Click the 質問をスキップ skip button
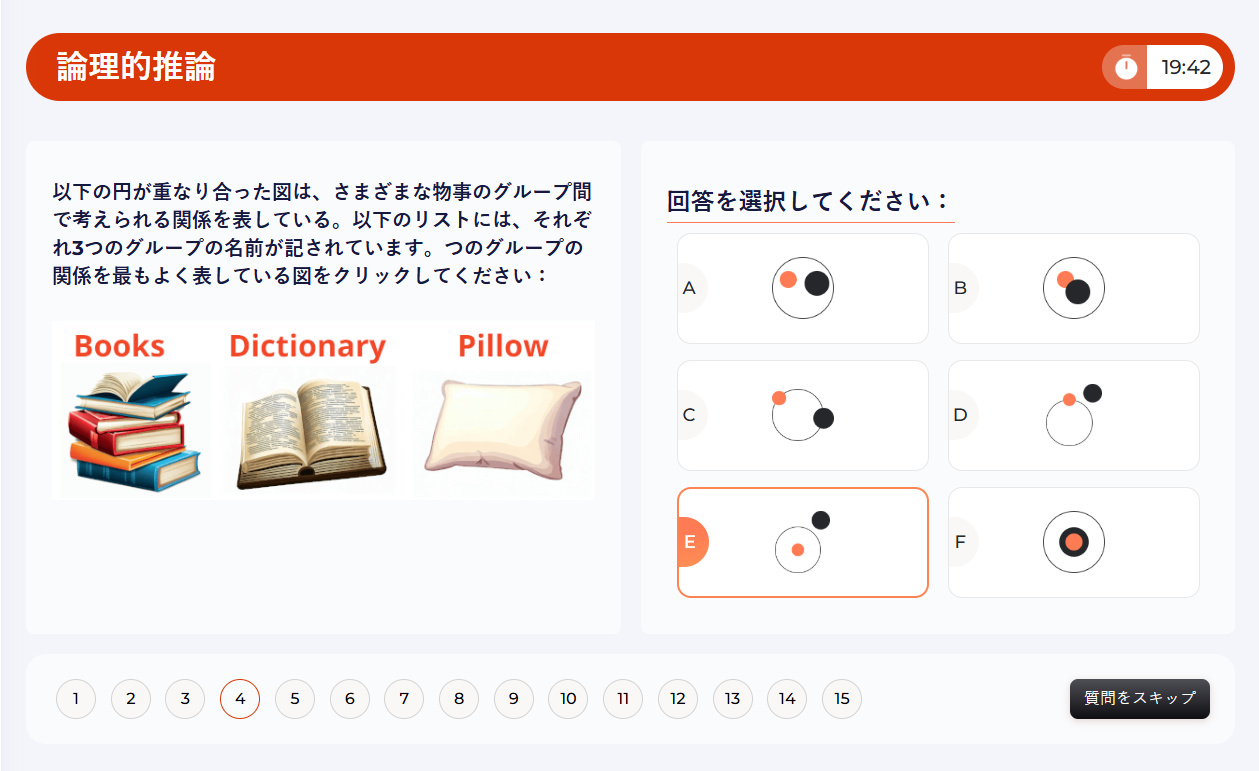This screenshot has height=771, width=1259. tap(1139, 699)
